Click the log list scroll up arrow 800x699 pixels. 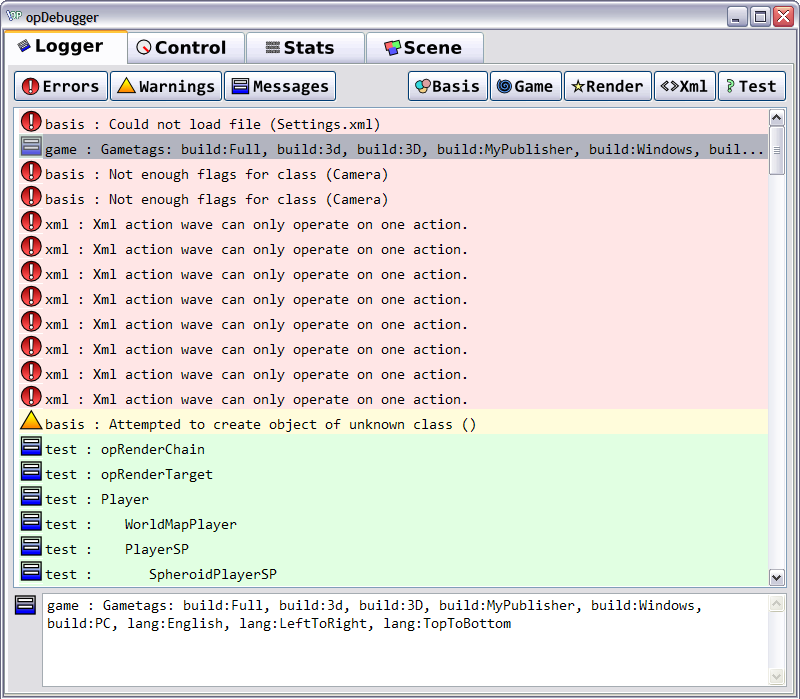click(777, 118)
